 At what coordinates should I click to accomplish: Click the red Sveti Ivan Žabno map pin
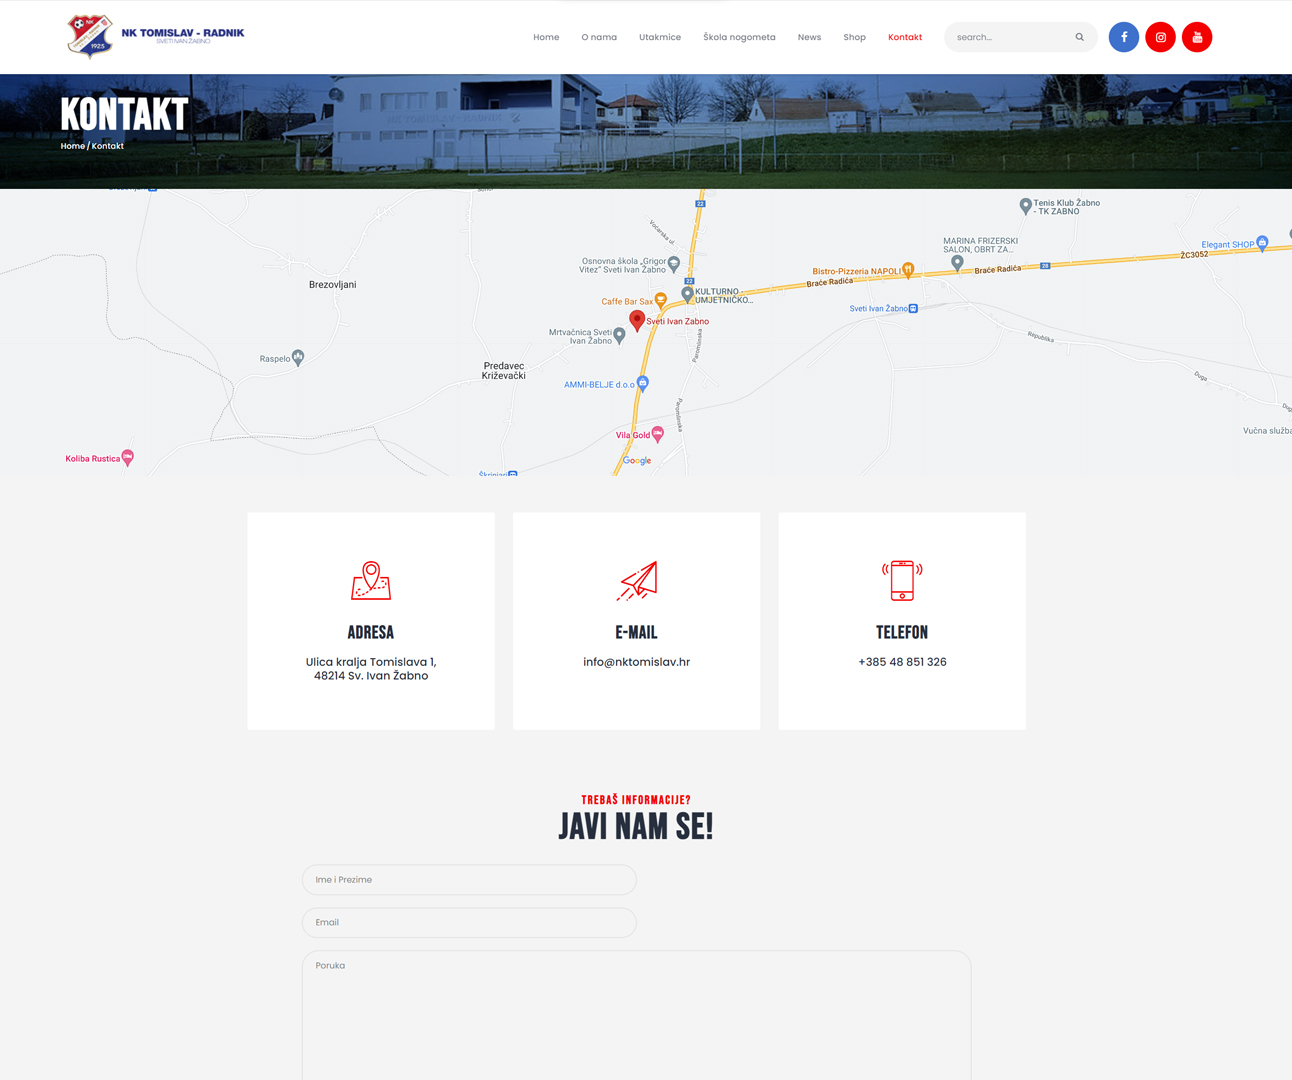tap(636, 319)
